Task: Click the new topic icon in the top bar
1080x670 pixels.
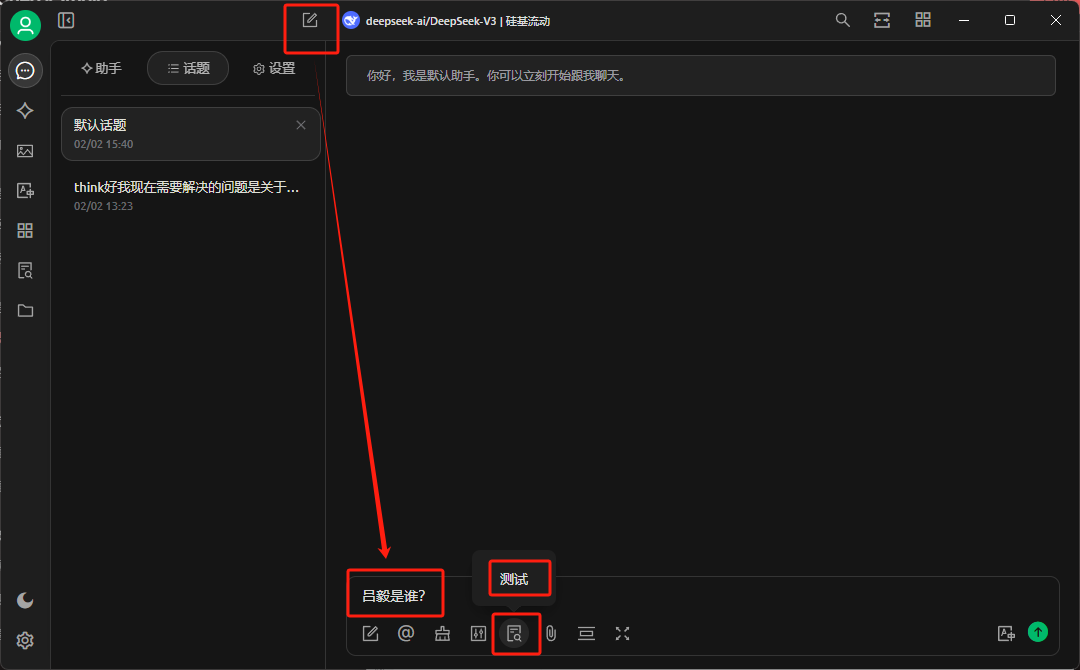Action: coord(310,20)
